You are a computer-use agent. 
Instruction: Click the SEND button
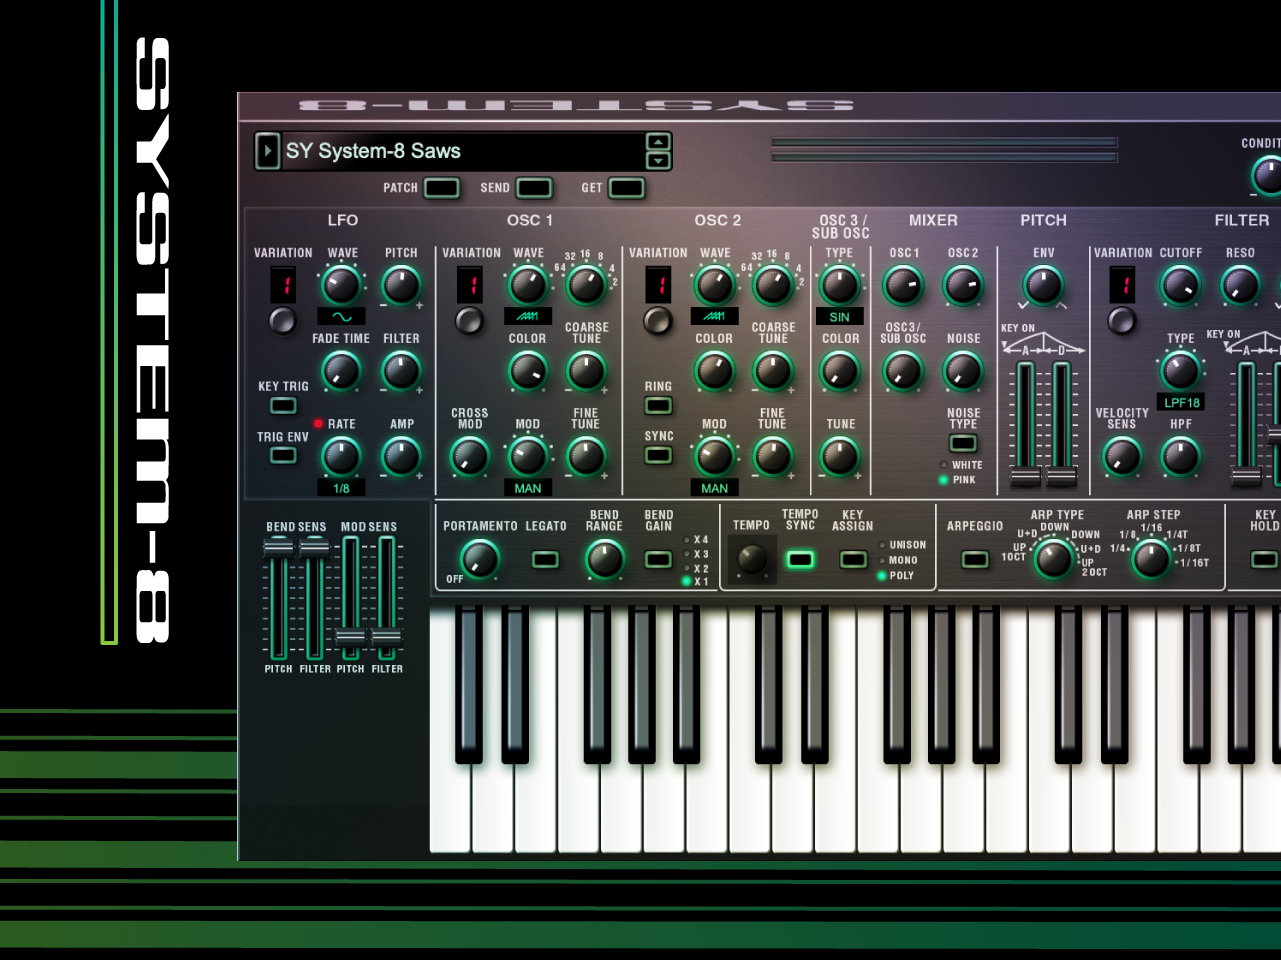point(534,188)
